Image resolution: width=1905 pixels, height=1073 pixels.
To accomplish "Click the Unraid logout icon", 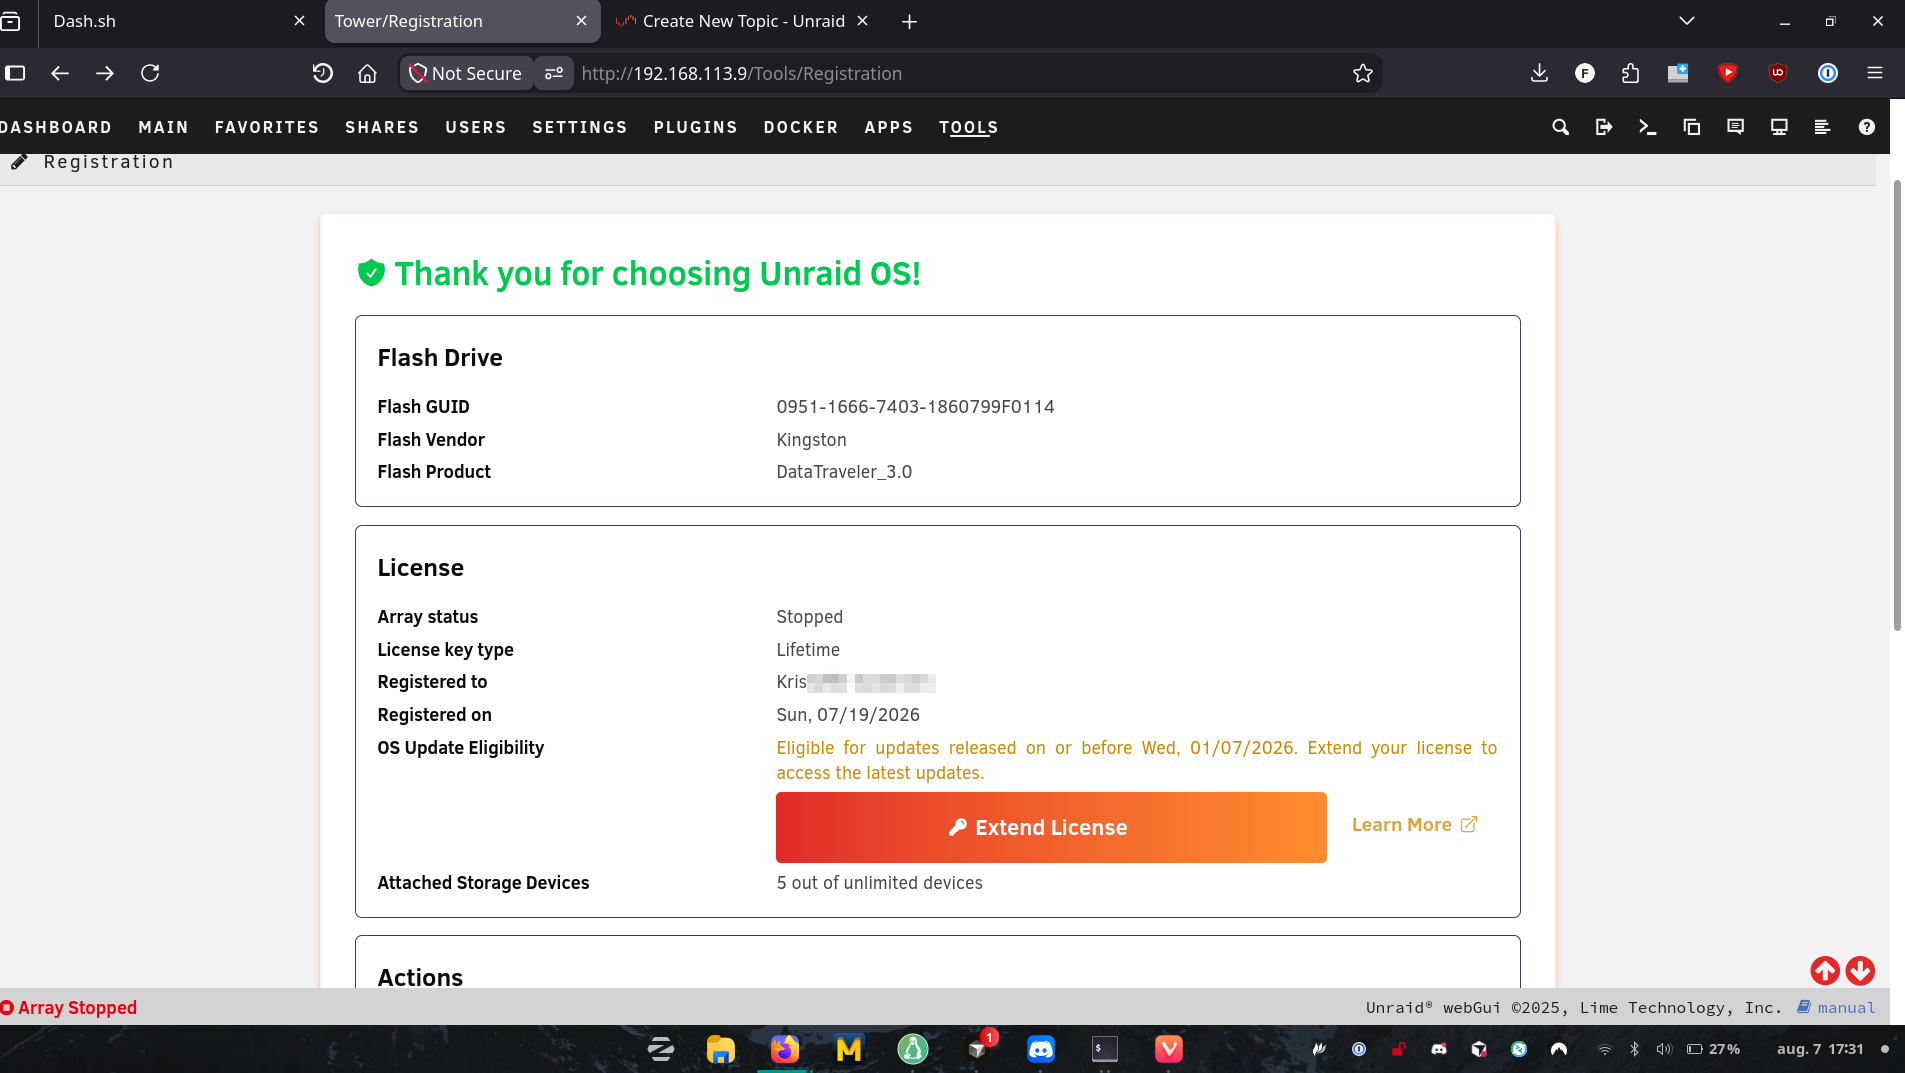I will [x=1604, y=127].
